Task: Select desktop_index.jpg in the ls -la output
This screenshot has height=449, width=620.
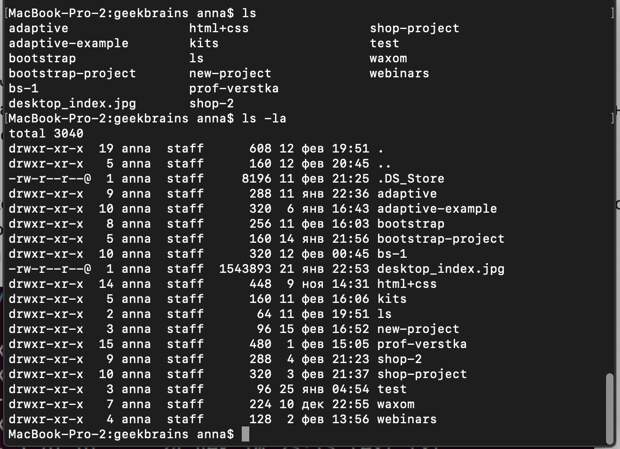Action: click(440, 269)
